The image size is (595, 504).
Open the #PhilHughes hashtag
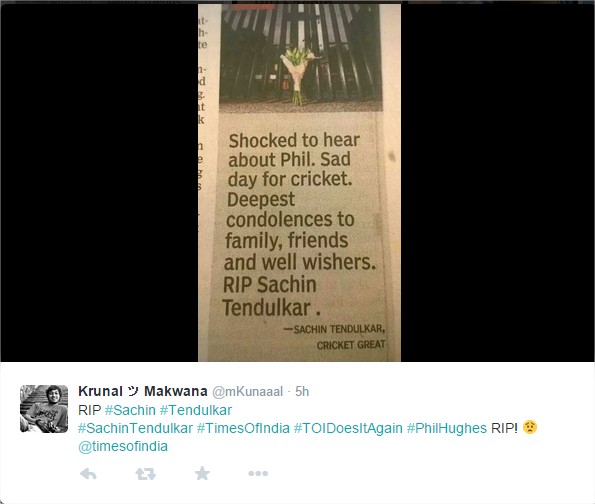pyautogui.click(x=447, y=428)
